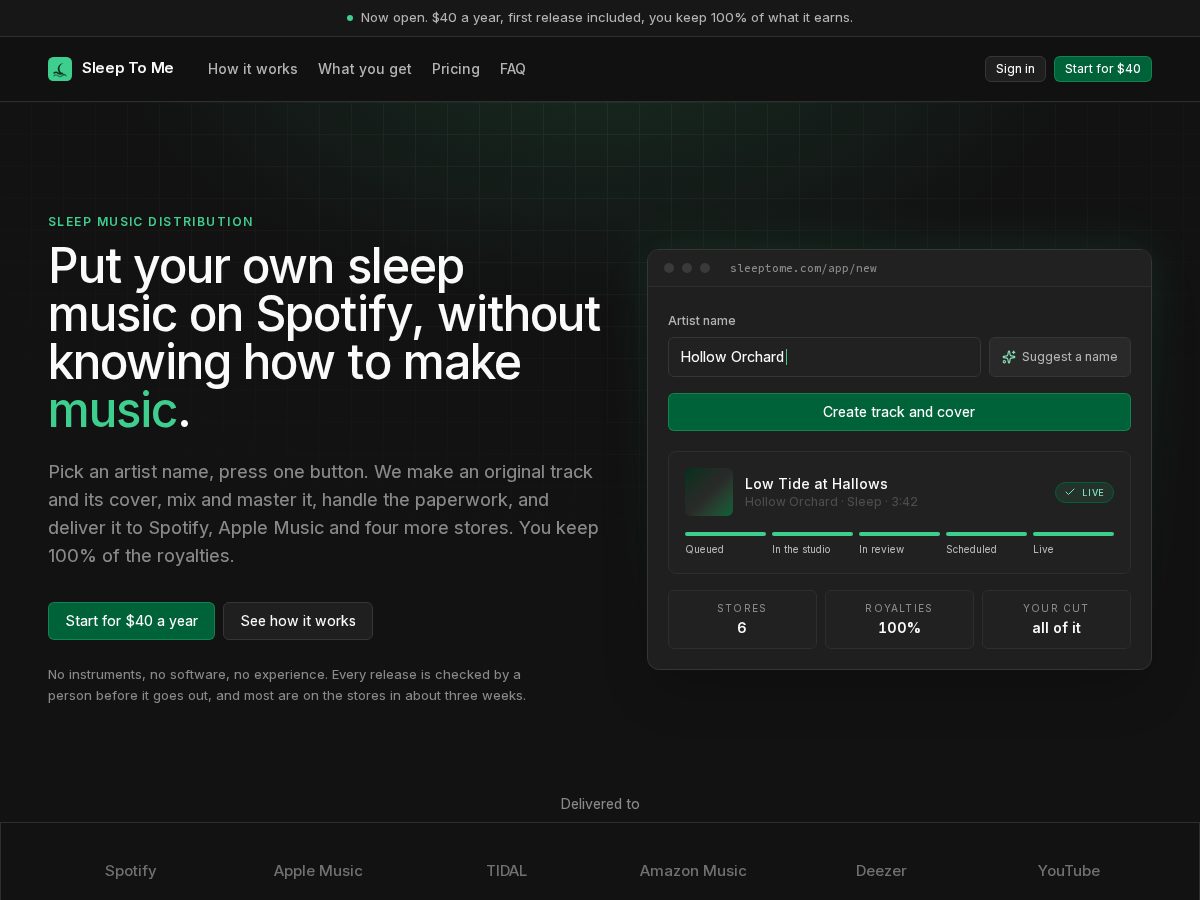The image size is (1200, 900).
Task: Click the Sleep To Me brand name
Action: (x=128, y=68)
